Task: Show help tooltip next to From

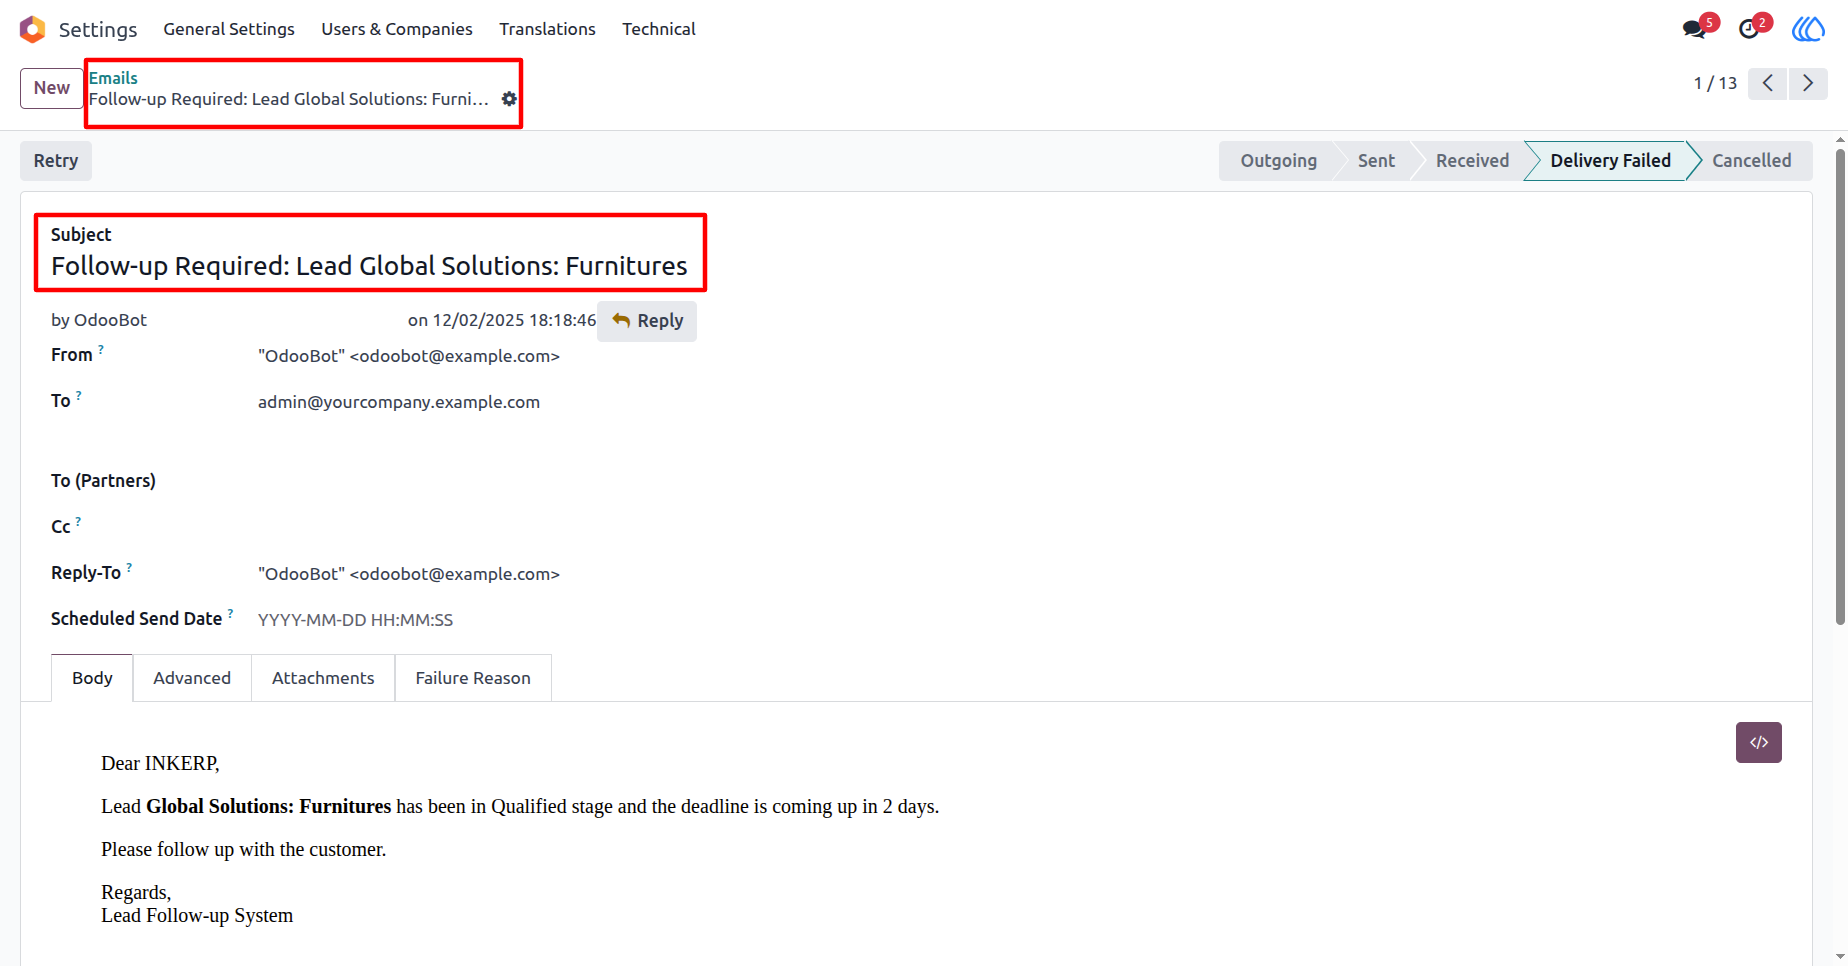Action: tap(101, 349)
